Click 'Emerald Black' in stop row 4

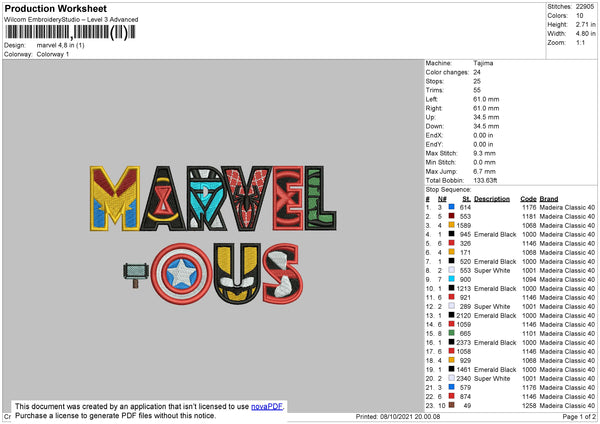[495, 234]
